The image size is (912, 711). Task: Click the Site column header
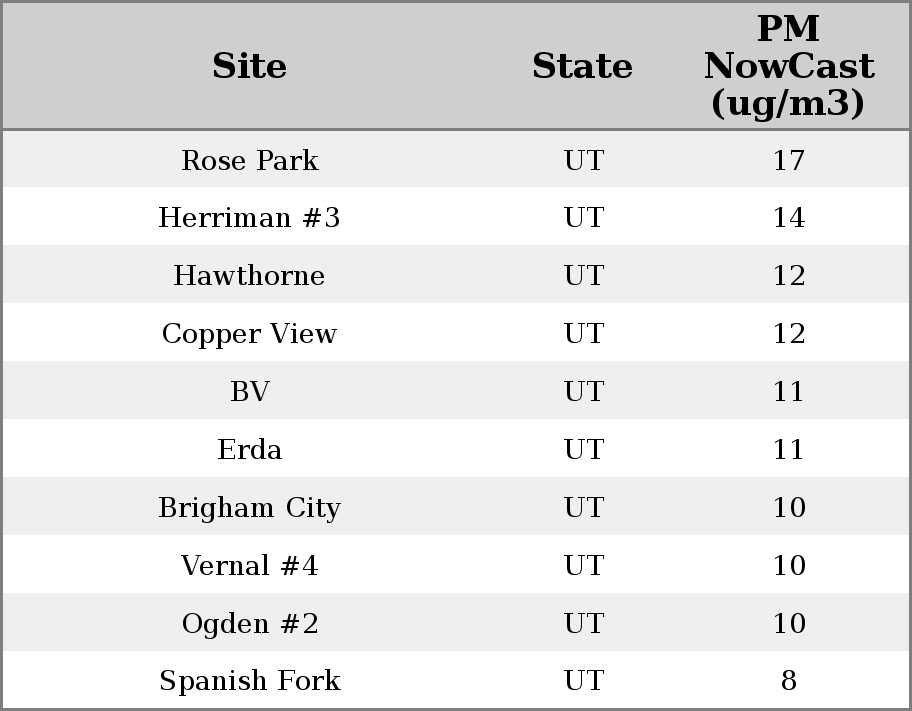pyautogui.click(x=249, y=67)
